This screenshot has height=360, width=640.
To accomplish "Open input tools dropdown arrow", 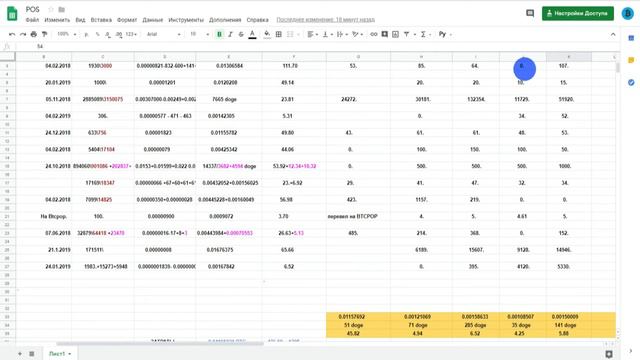I will tap(451, 34).
